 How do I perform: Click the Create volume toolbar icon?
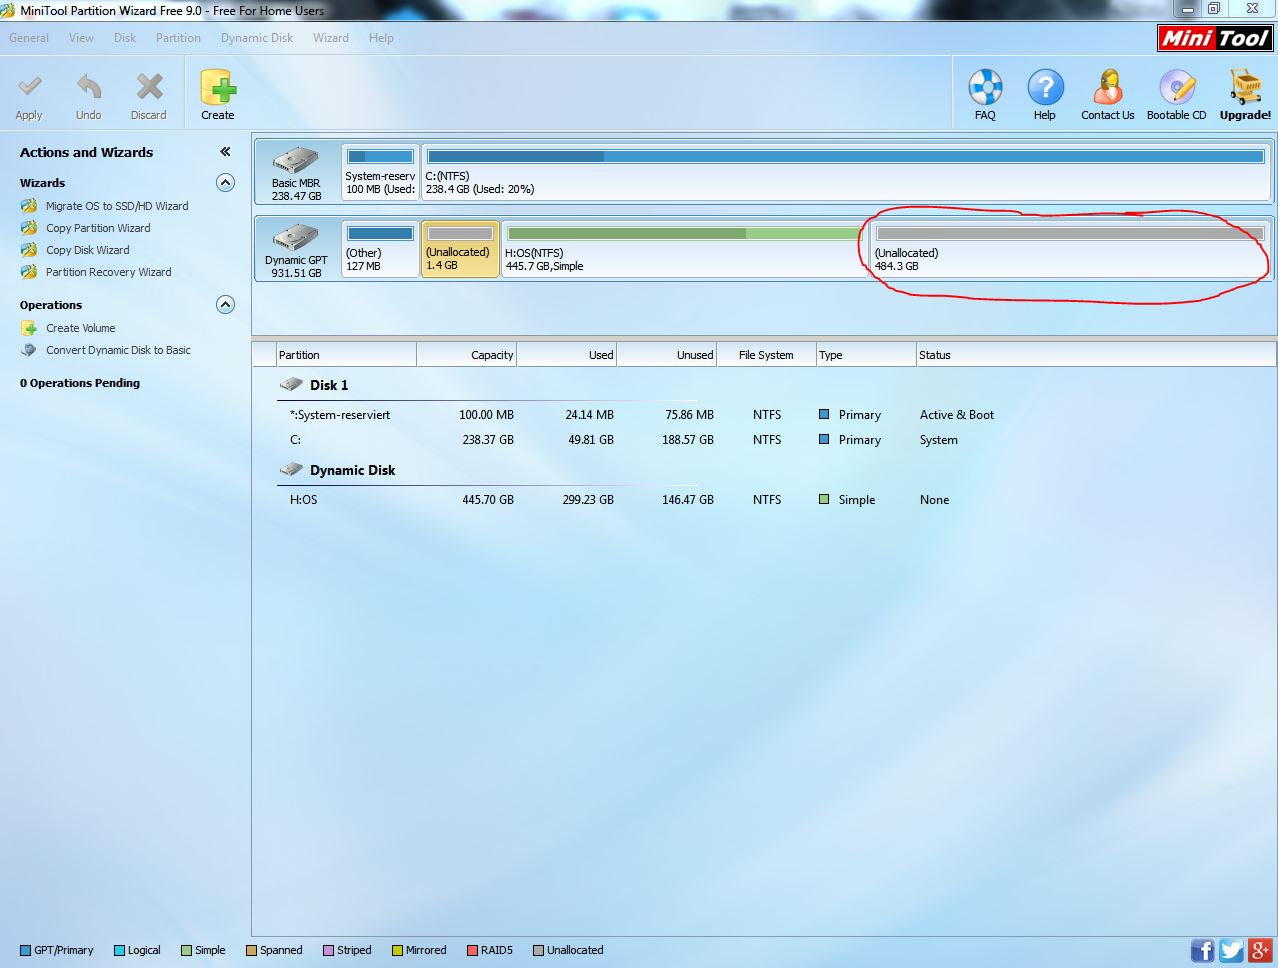217,87
